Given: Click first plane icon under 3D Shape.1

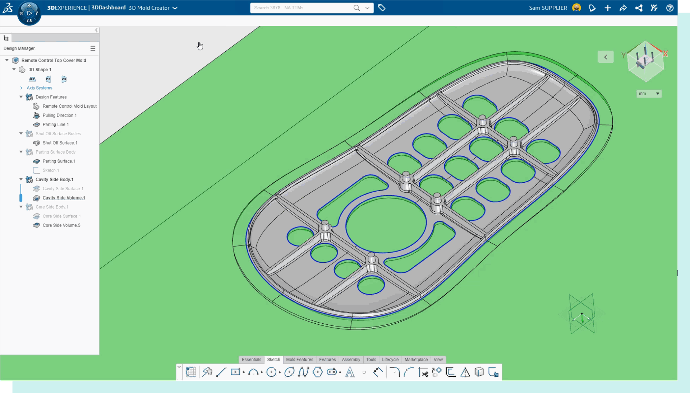Looking at the screenshot, I should 32,79.
